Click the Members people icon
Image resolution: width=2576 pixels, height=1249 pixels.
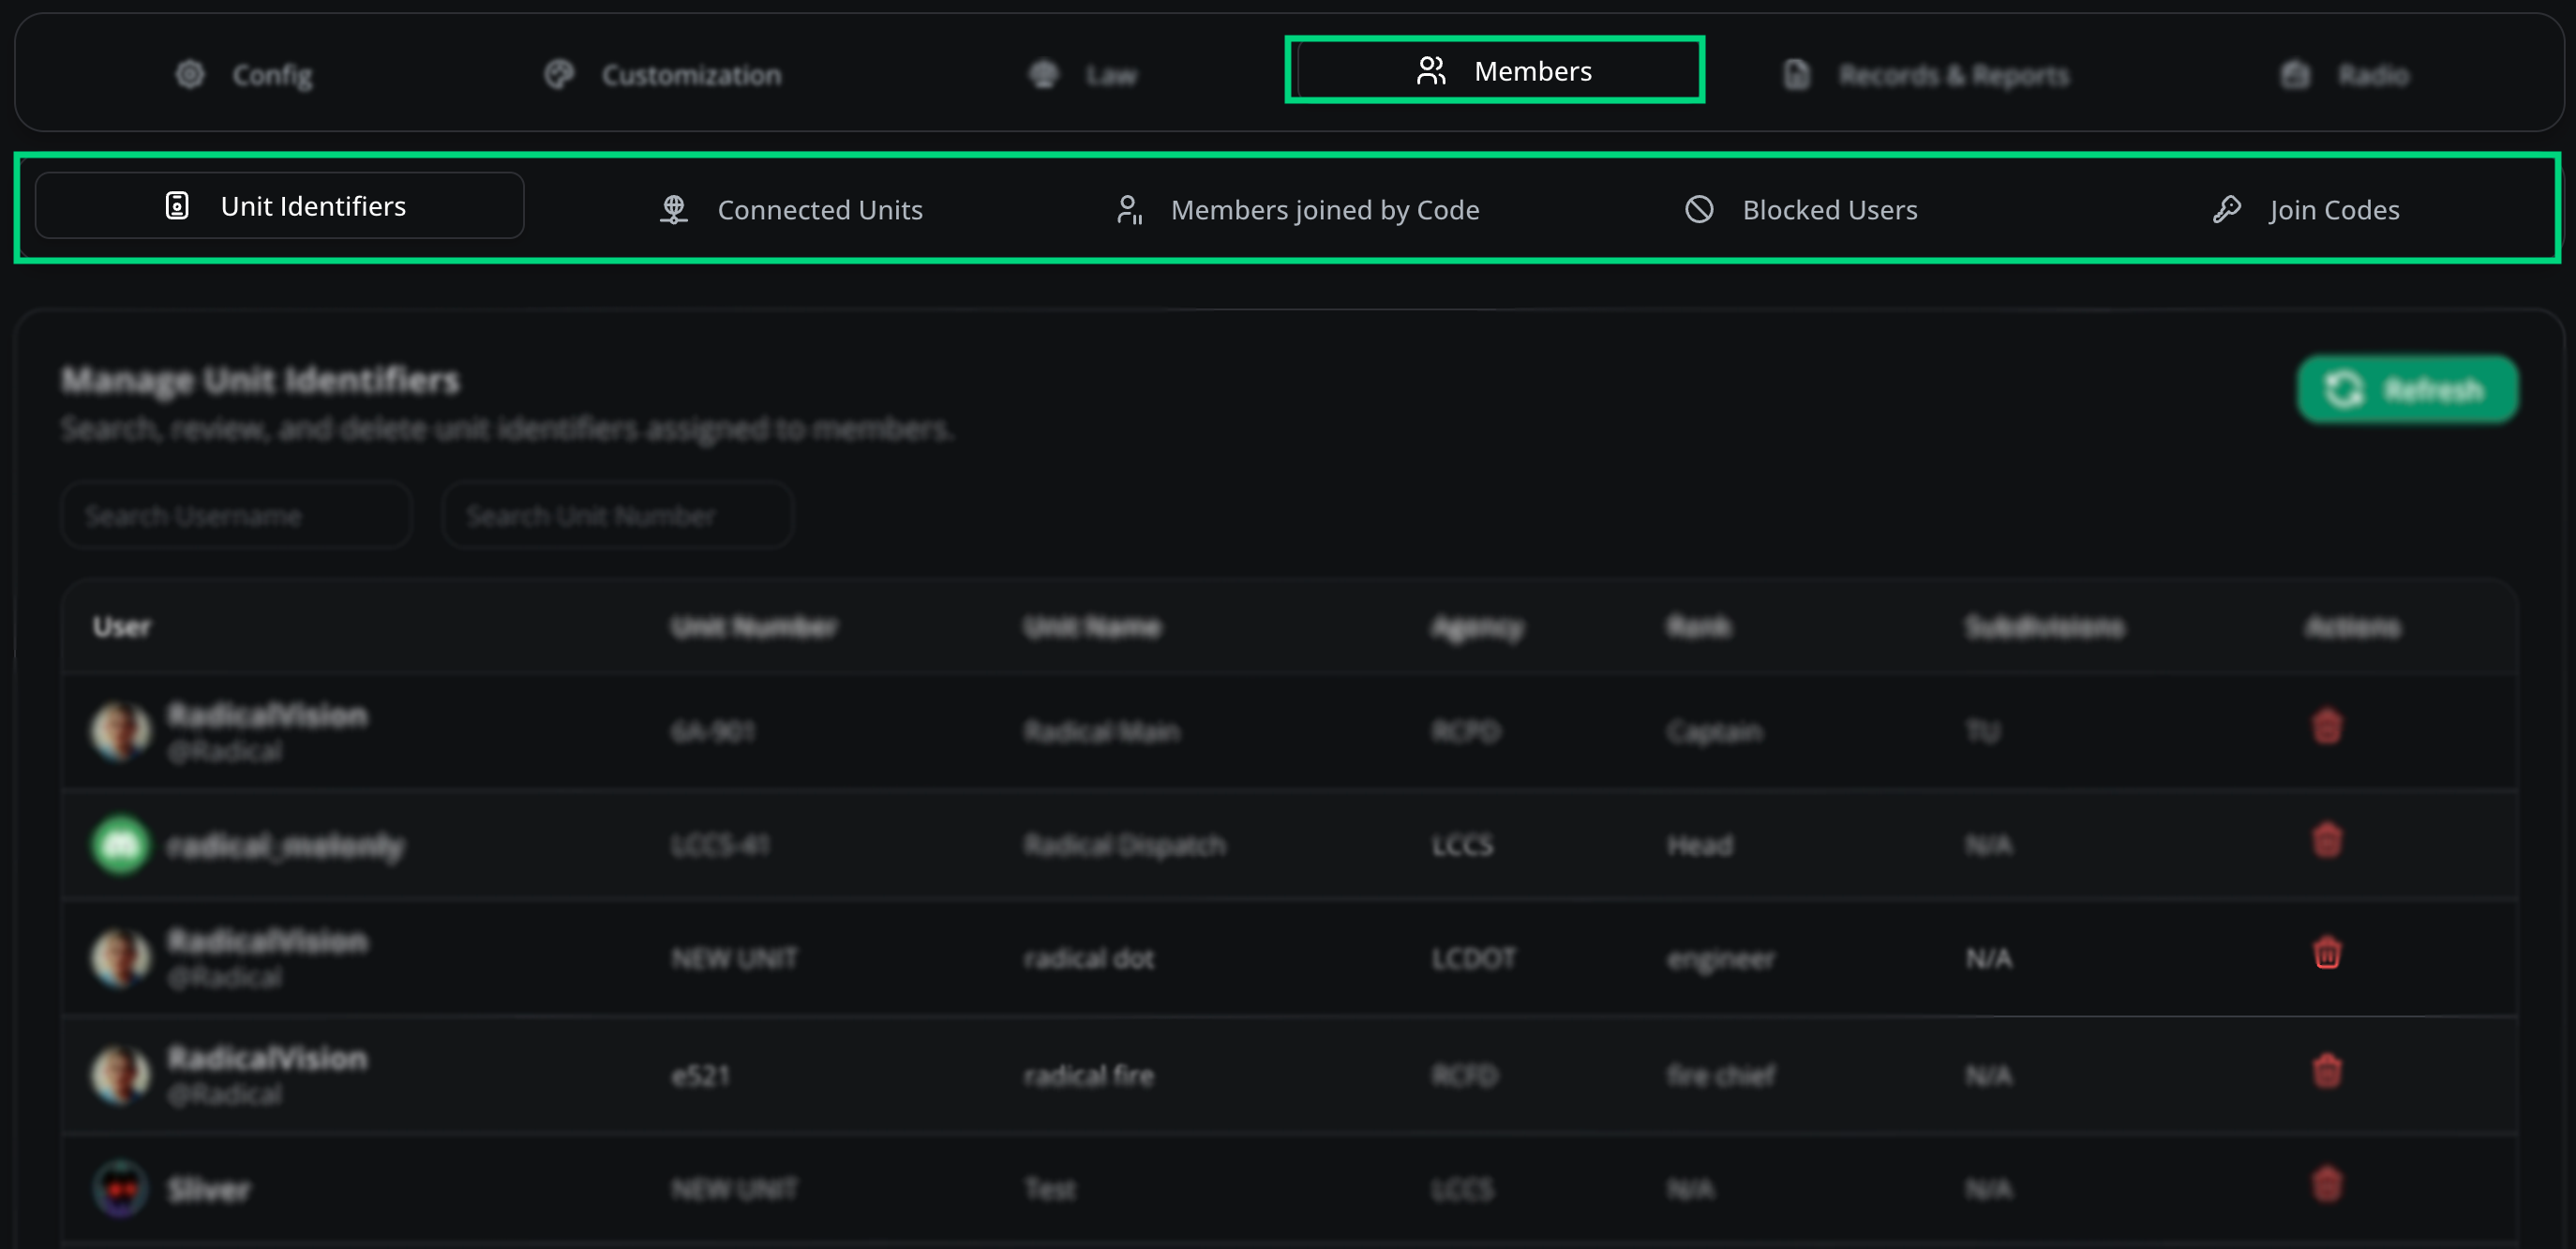(x=1432, y=71)
